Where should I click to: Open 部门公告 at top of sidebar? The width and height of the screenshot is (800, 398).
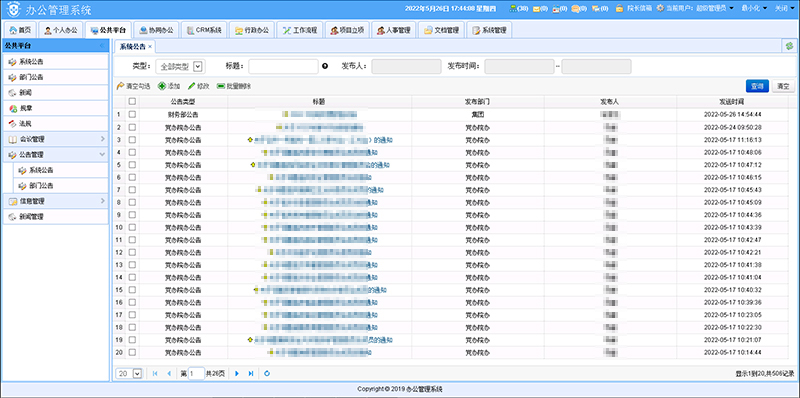pyautogui.click(x=56, y=77)
